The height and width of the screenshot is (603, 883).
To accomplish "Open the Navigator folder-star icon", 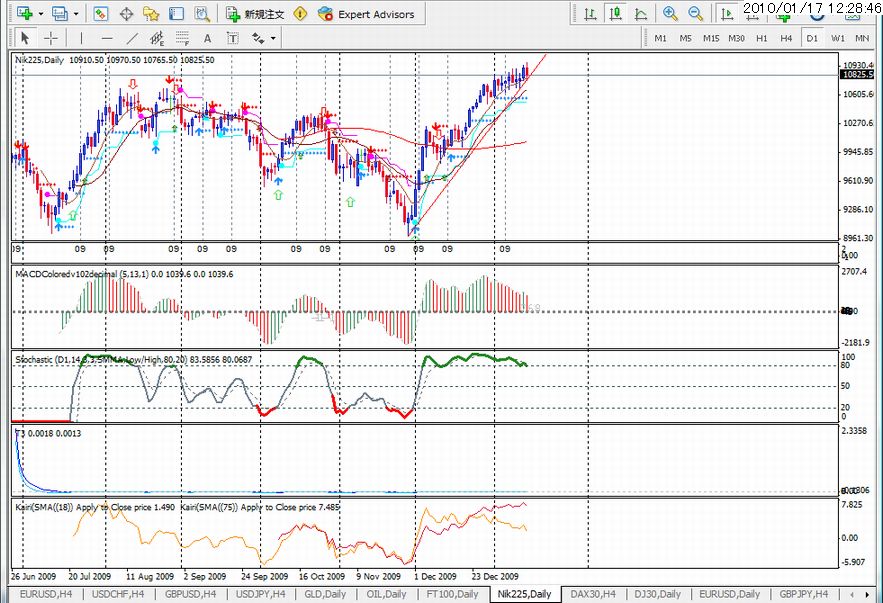I will [151, 14].
